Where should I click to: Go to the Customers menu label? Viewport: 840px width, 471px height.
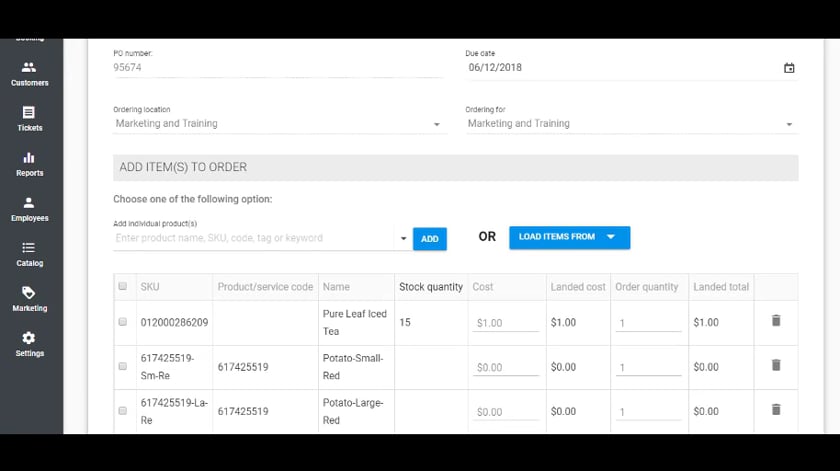point(29,83)
